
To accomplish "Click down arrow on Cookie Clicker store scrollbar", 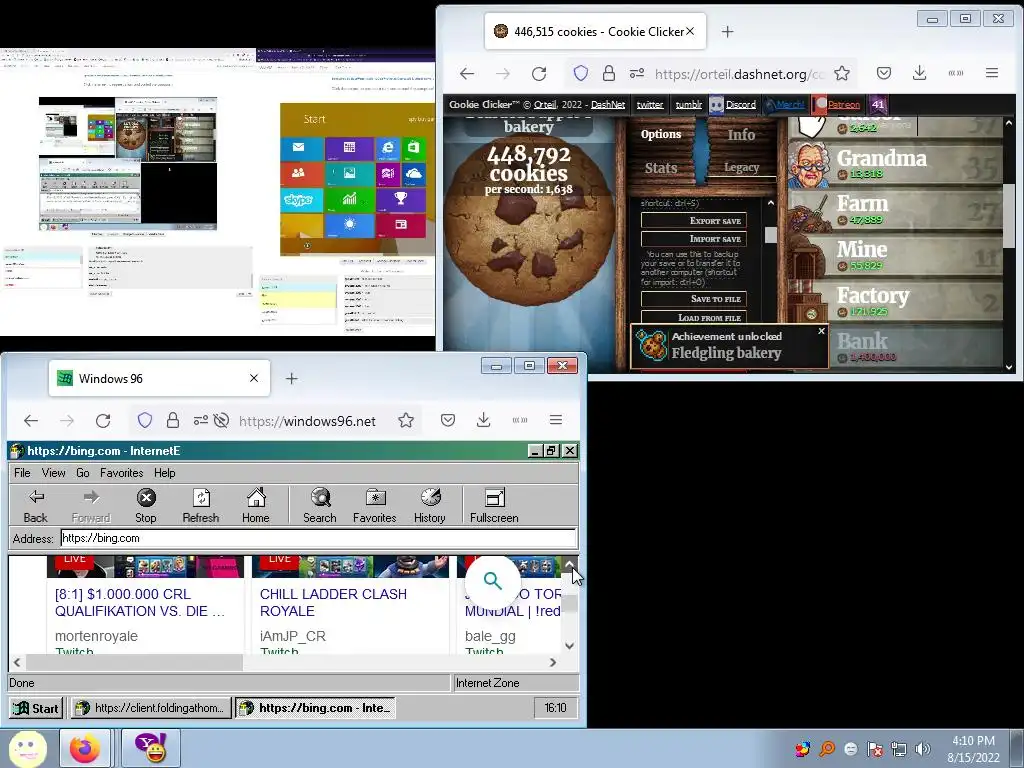I will pos(1009,367).
